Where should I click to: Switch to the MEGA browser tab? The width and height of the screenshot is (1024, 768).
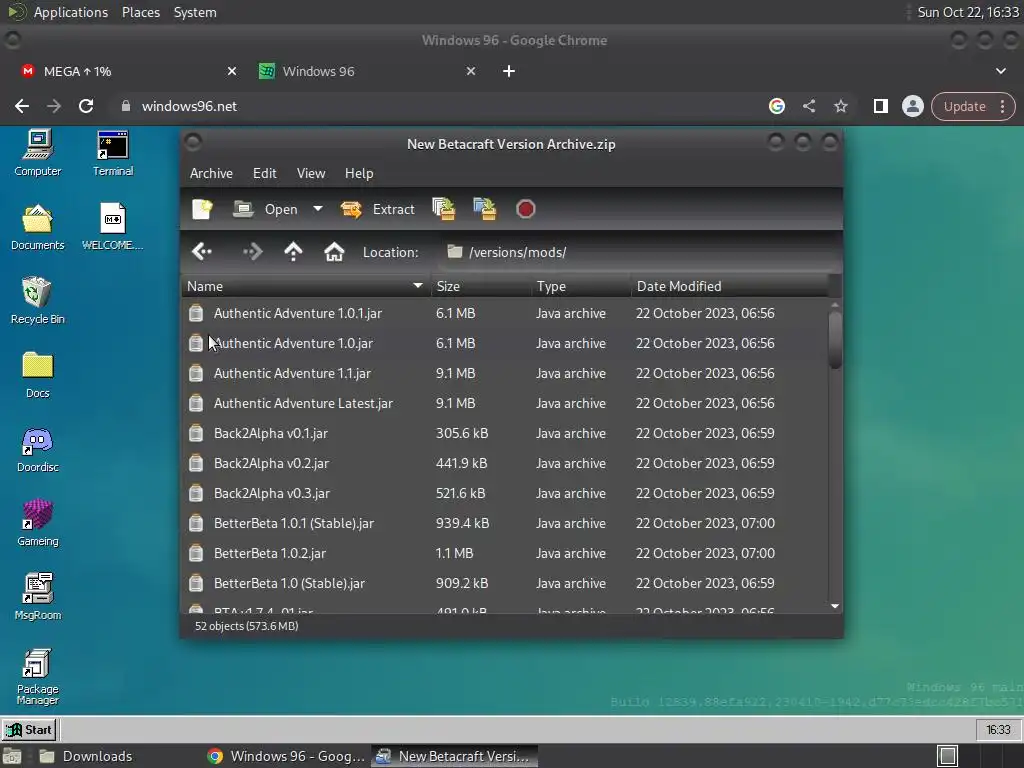(x=128, y=71)
